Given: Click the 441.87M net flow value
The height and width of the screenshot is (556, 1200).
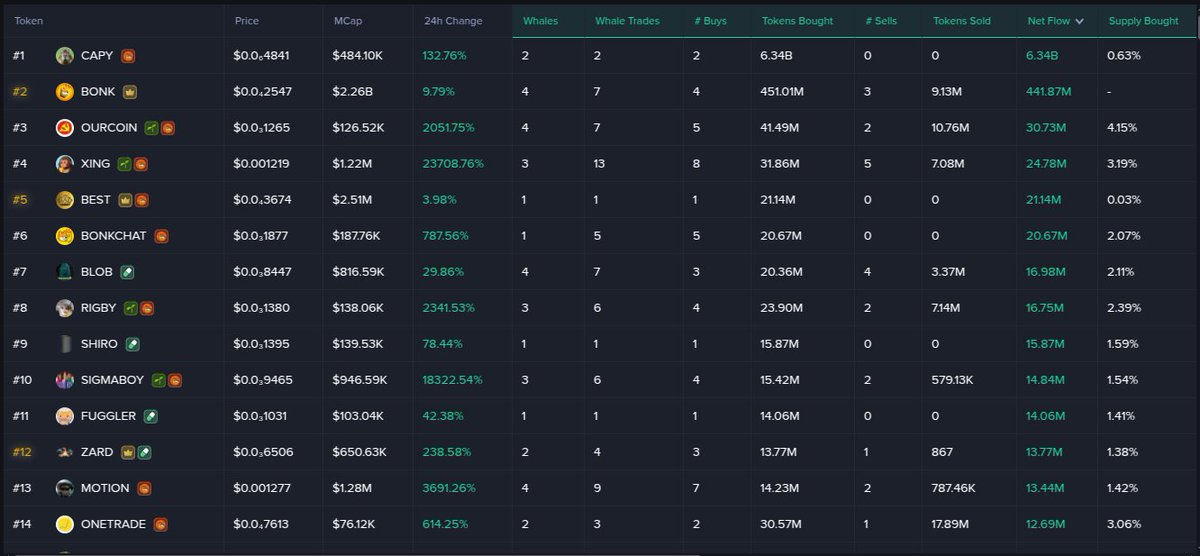Looking at the screenshot, I should (1049, 92).
